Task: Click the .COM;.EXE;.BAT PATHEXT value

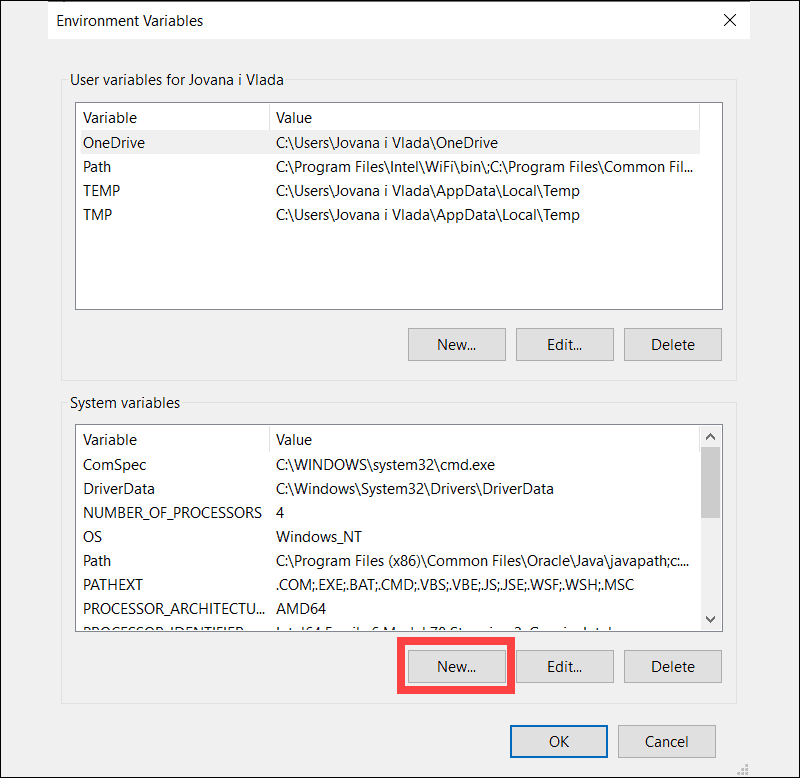Action: click(x=455, y=585)
